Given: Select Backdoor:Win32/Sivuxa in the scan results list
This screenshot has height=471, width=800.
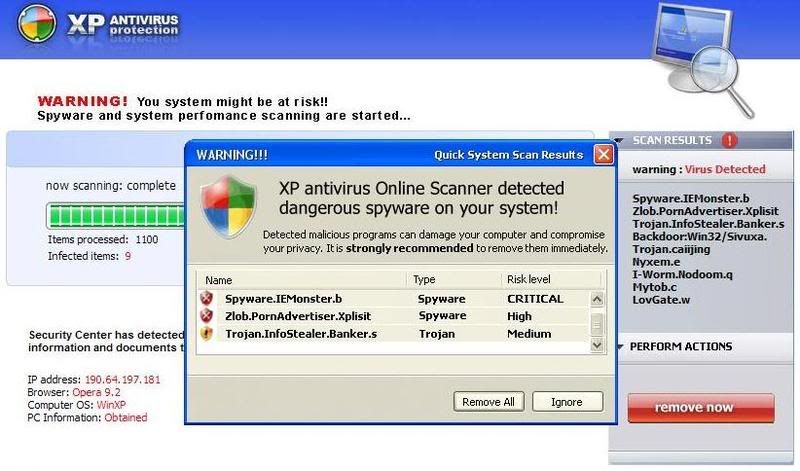Looking at the screenshot, I should point(700,237).
